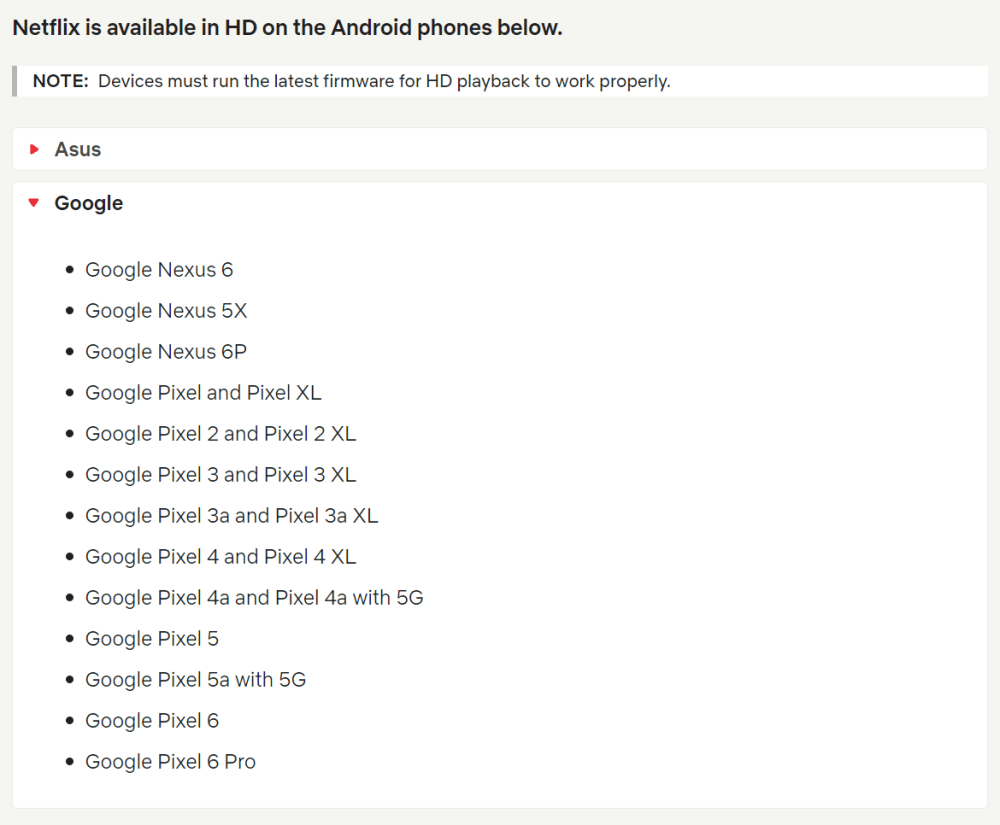Click Google Pixel and Pixel XL
Viewport: 1000px width, 825px height.
203,393
